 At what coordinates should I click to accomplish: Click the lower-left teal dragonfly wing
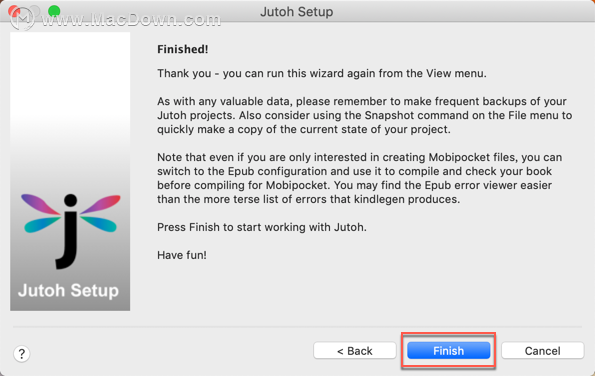[42, 224]
